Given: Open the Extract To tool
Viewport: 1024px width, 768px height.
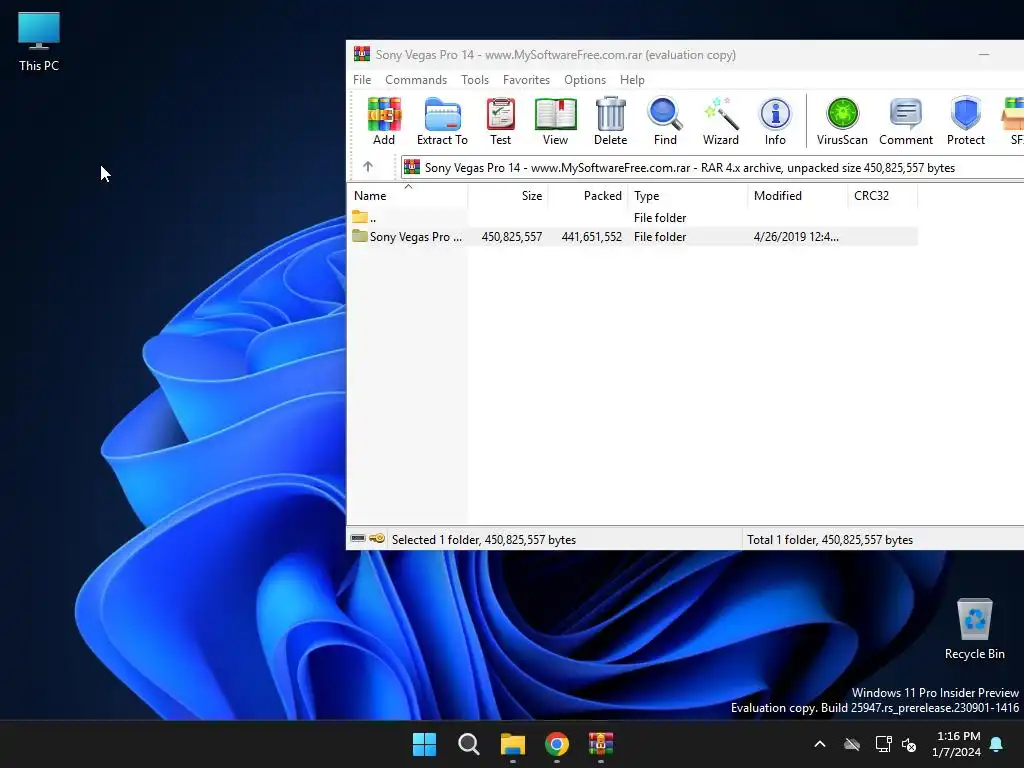Looking at the screenshot, I should click(x=442, y=121).
